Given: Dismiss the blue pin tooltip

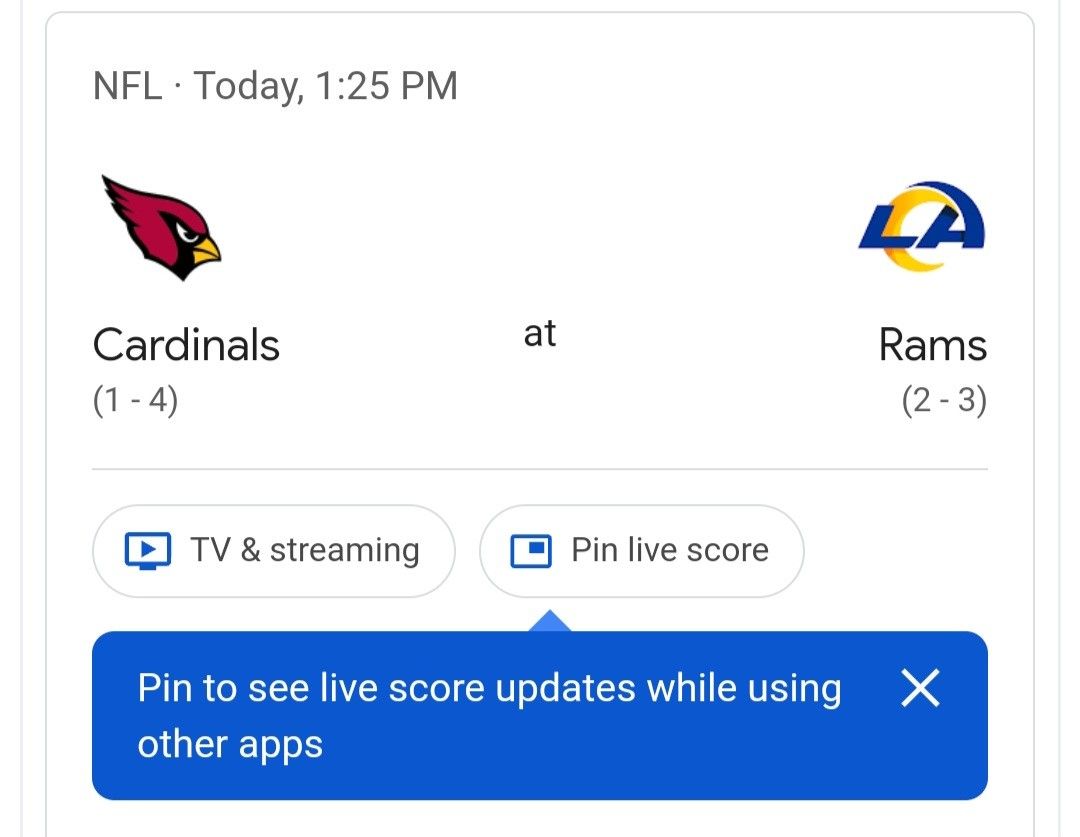Looking at the screenshot, I should 920,688.
